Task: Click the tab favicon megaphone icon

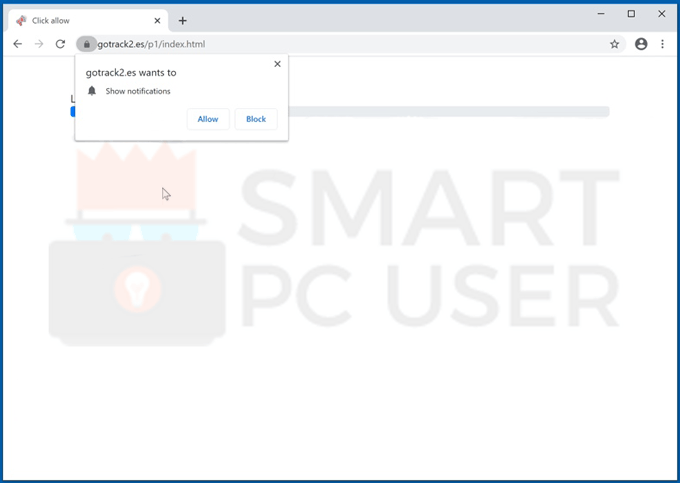Action: (21, 20)
